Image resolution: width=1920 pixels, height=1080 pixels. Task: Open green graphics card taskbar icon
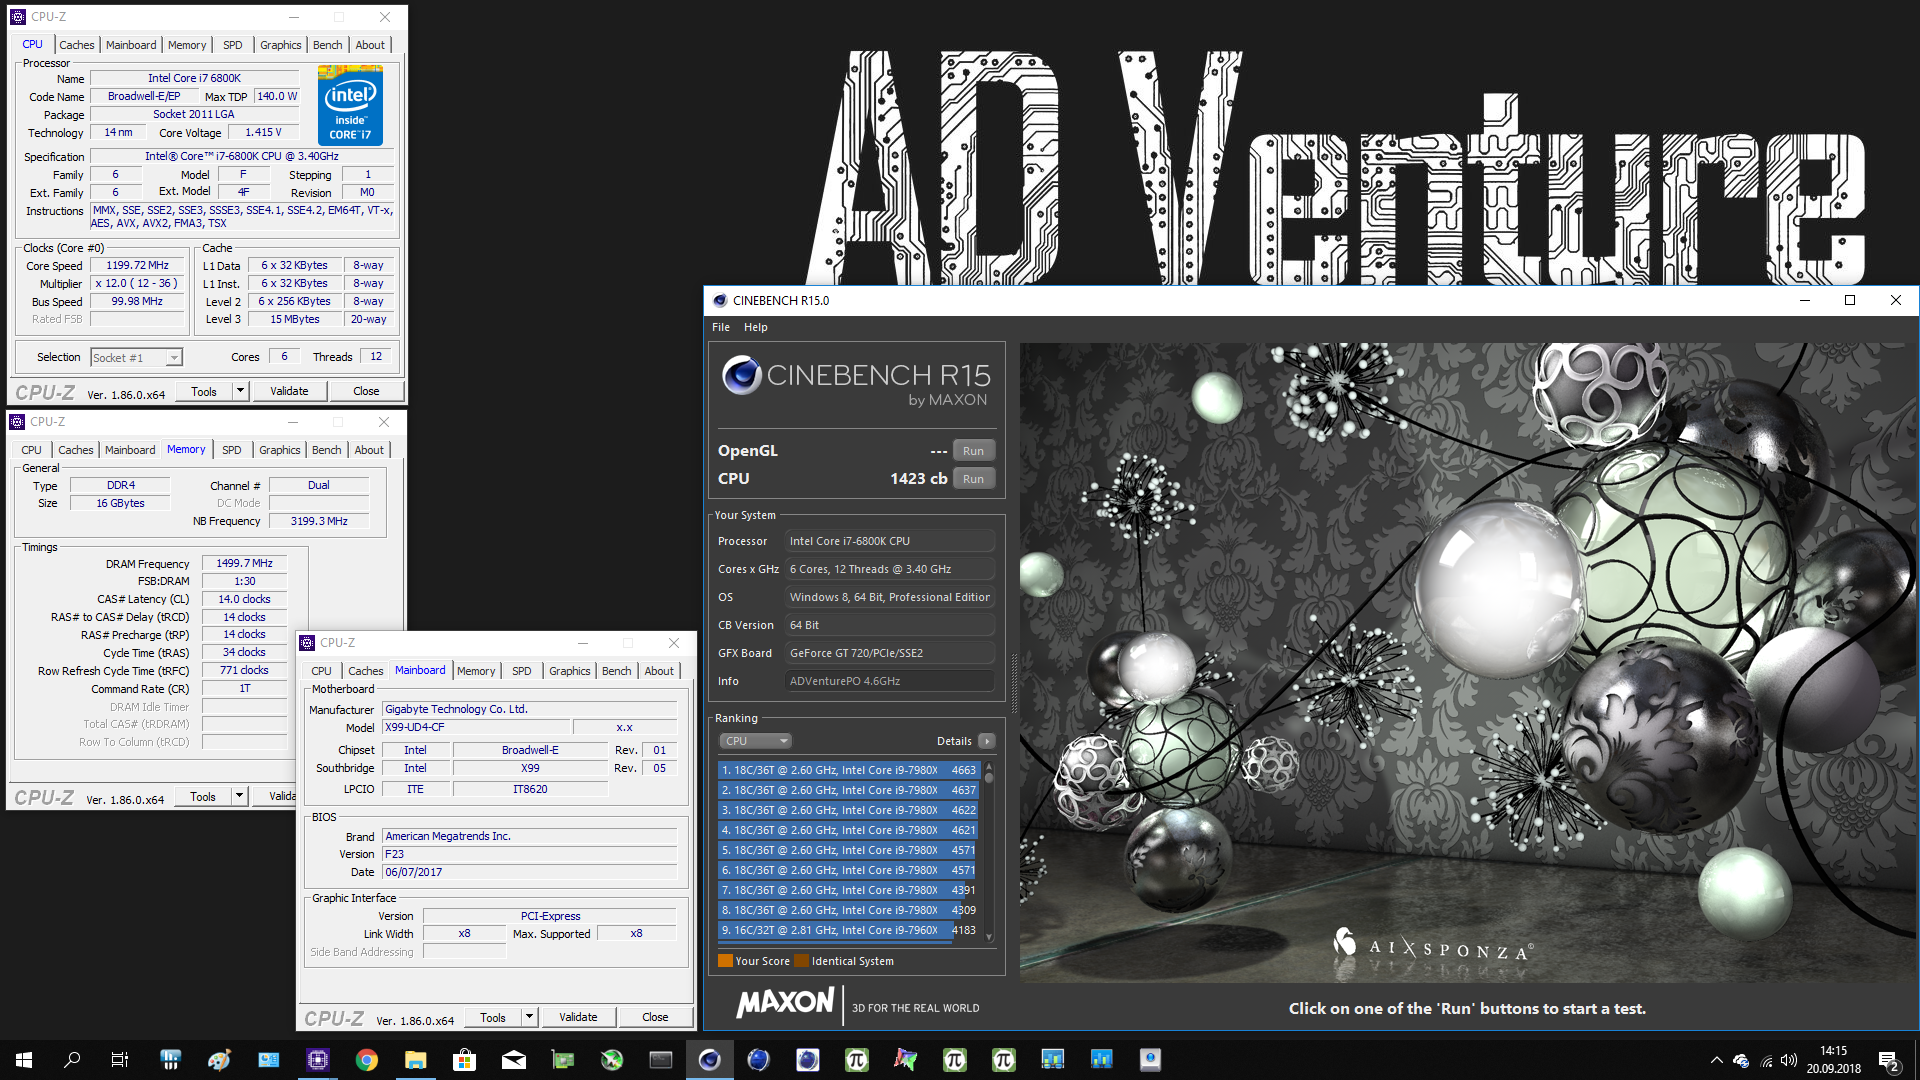click(563, 1060)
